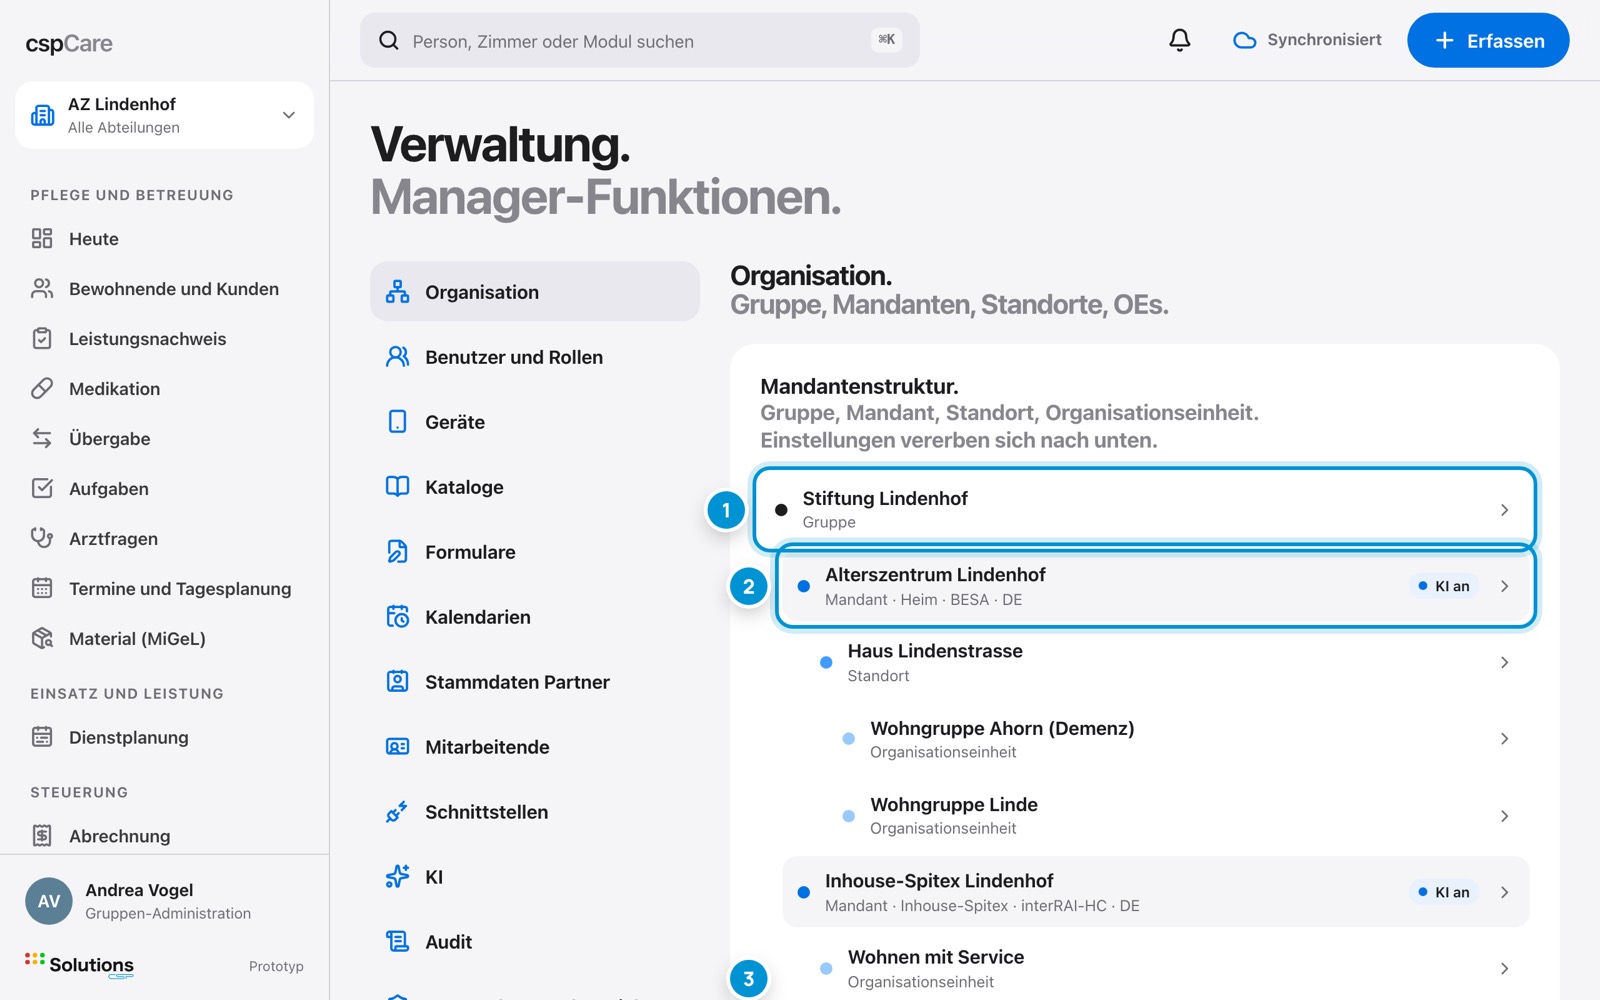The width and height of the screenshot is (1600, 1000).
Task: Click the Arztfragen stethoscope icon
Action: coord(42,538)
